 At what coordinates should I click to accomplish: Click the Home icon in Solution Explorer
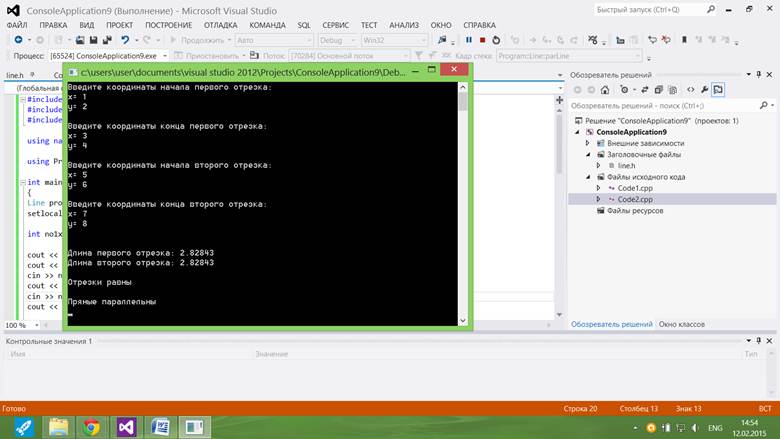point(605,89)
